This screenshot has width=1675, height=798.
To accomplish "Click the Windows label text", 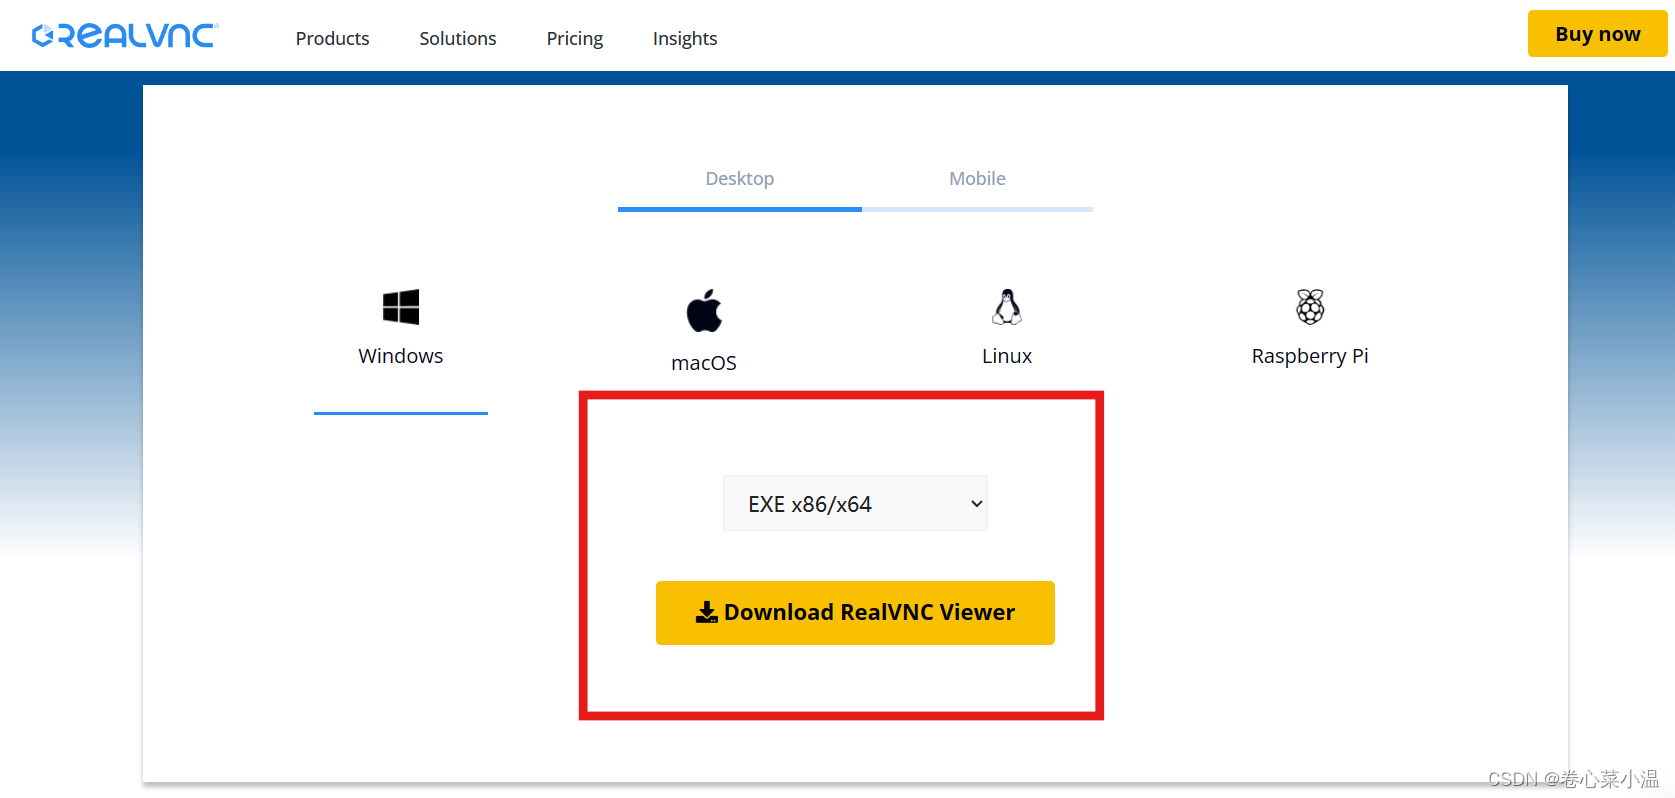I will [x=401, y=356].
